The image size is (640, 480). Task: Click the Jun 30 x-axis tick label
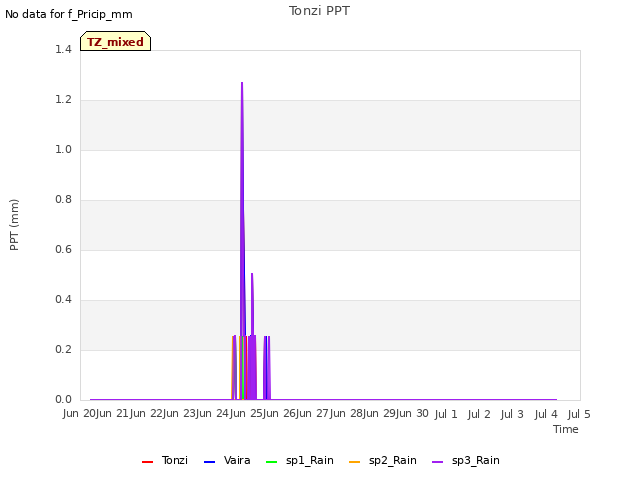[x=413, y=413]
